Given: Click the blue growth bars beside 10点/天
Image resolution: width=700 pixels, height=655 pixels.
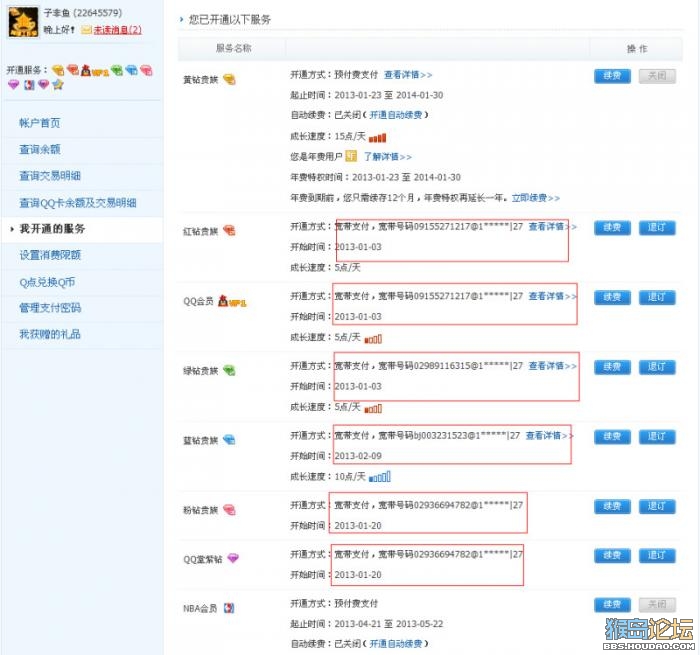Looking at the screenshot, I should (379, 477).
